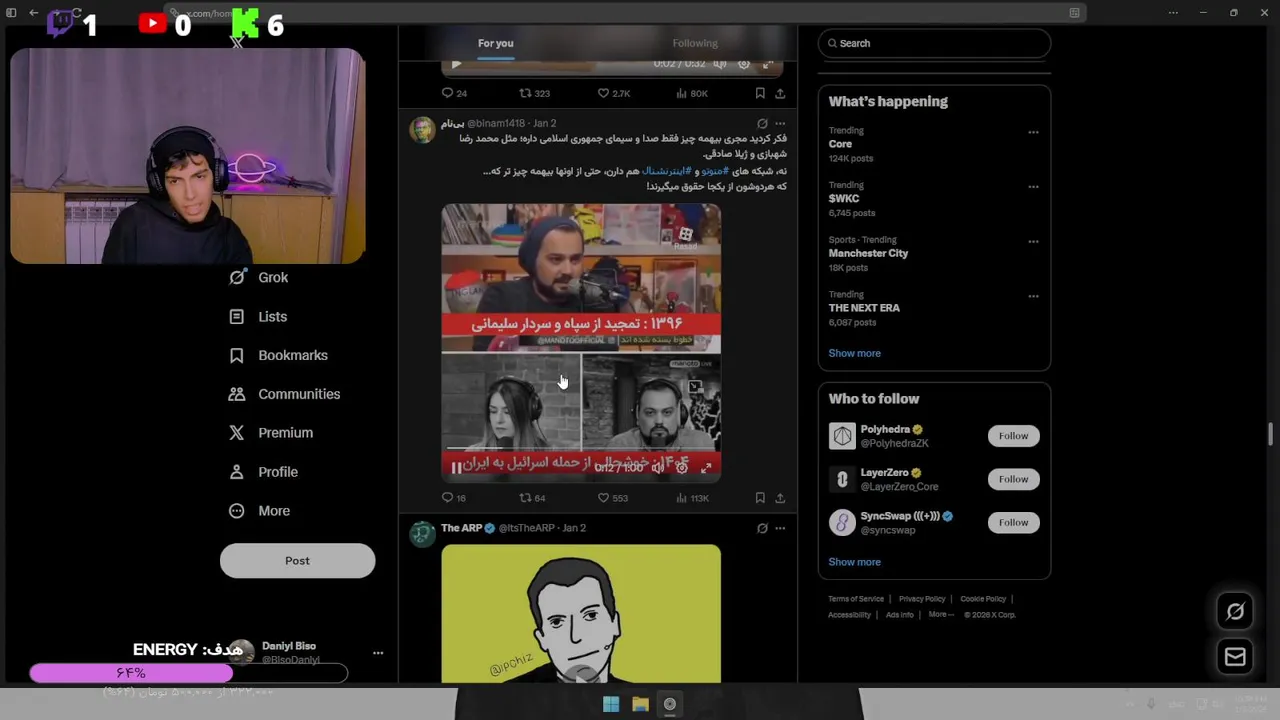
Task: Reply to the post with 24 replies
Action: [x=454, y=93]
